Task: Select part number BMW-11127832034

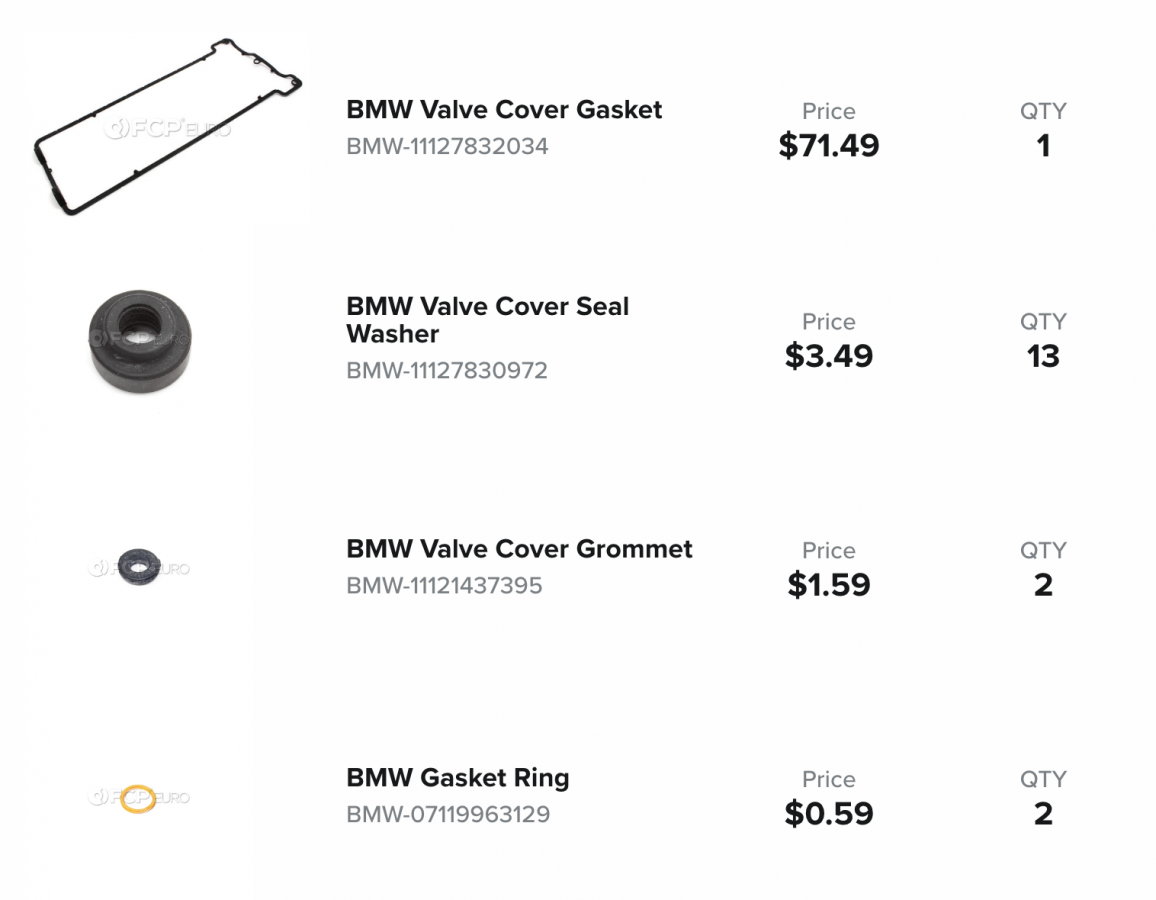Action: [x=447, y=146]
